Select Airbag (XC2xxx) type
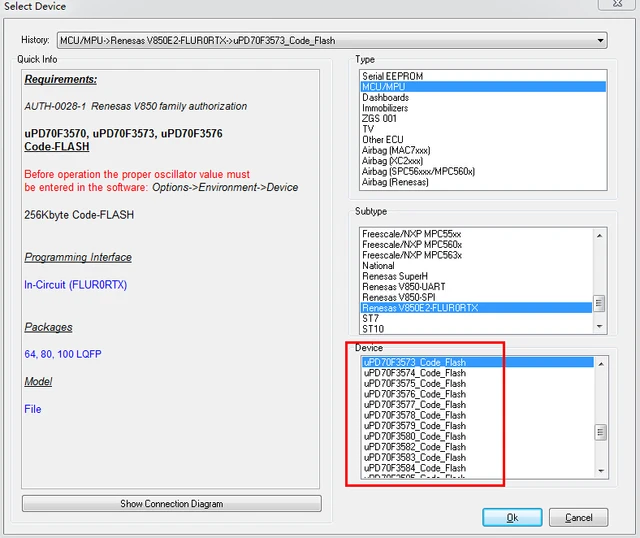The image size is (640, 538). pos(483,161)
